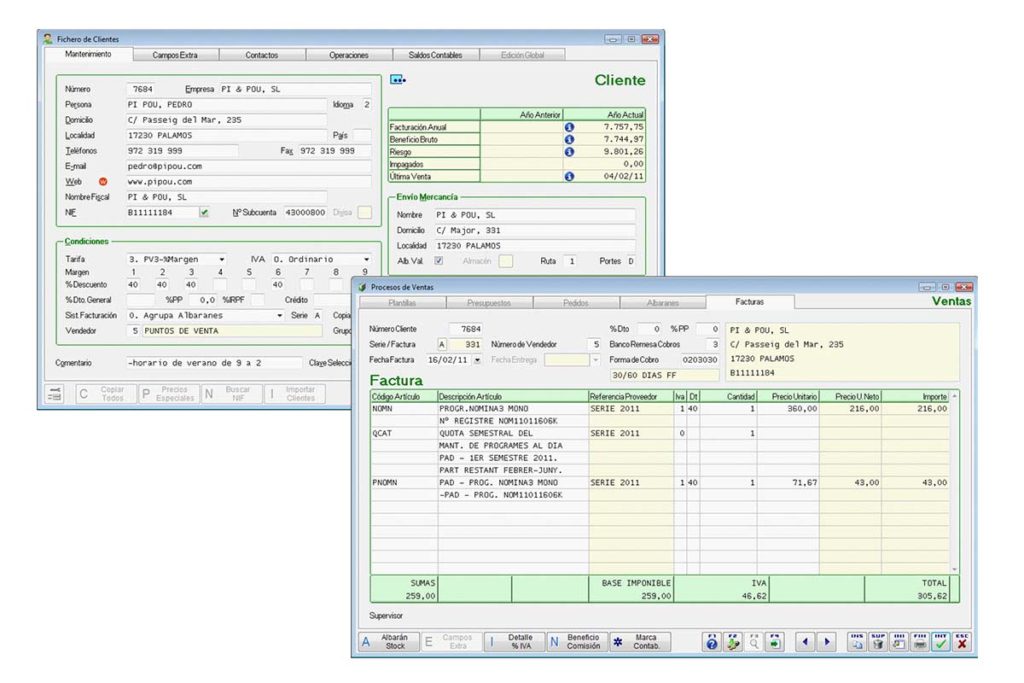Click the SUP delete trash icon
1024x683 pixels.
878,641
